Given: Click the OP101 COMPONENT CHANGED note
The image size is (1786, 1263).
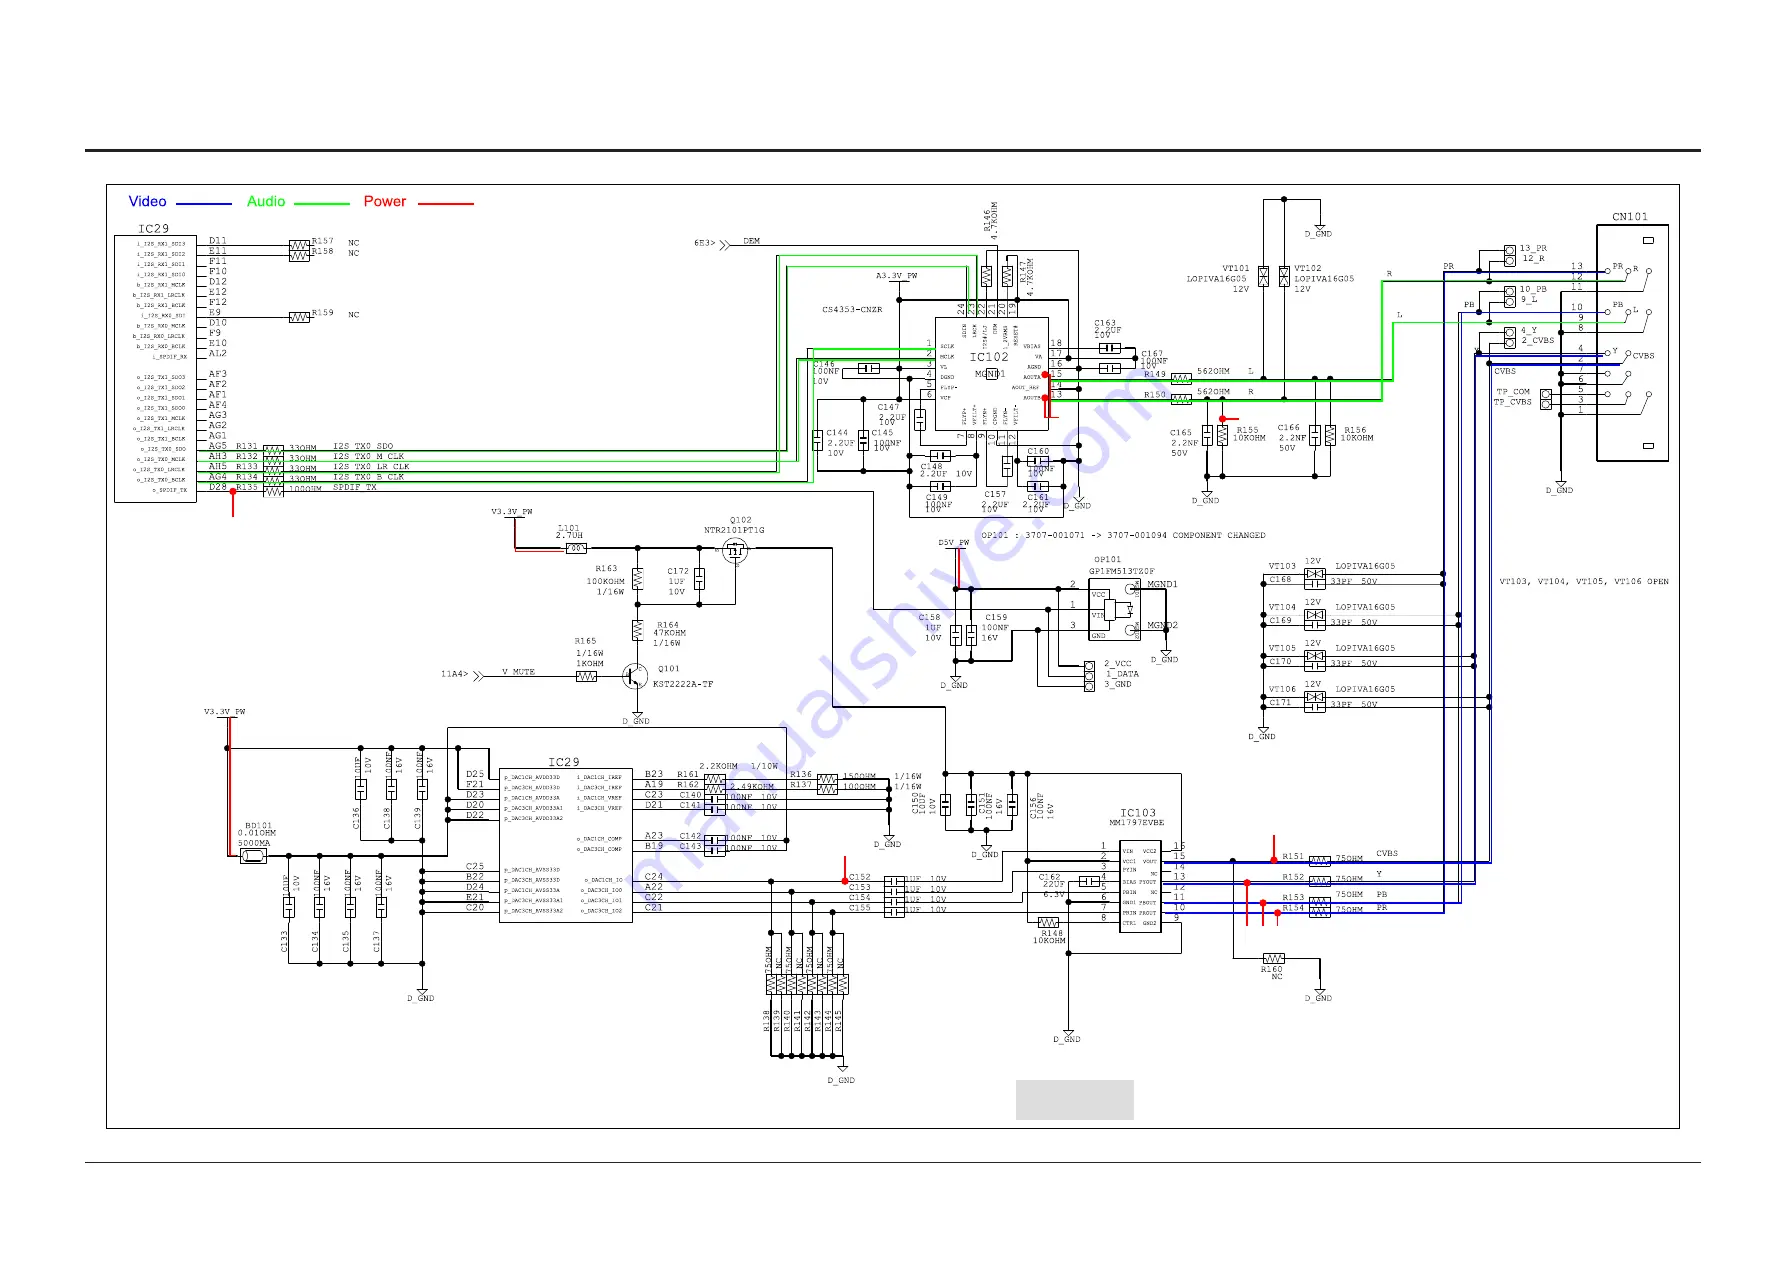Looking at the screenshot, I should pos(1123,536).
